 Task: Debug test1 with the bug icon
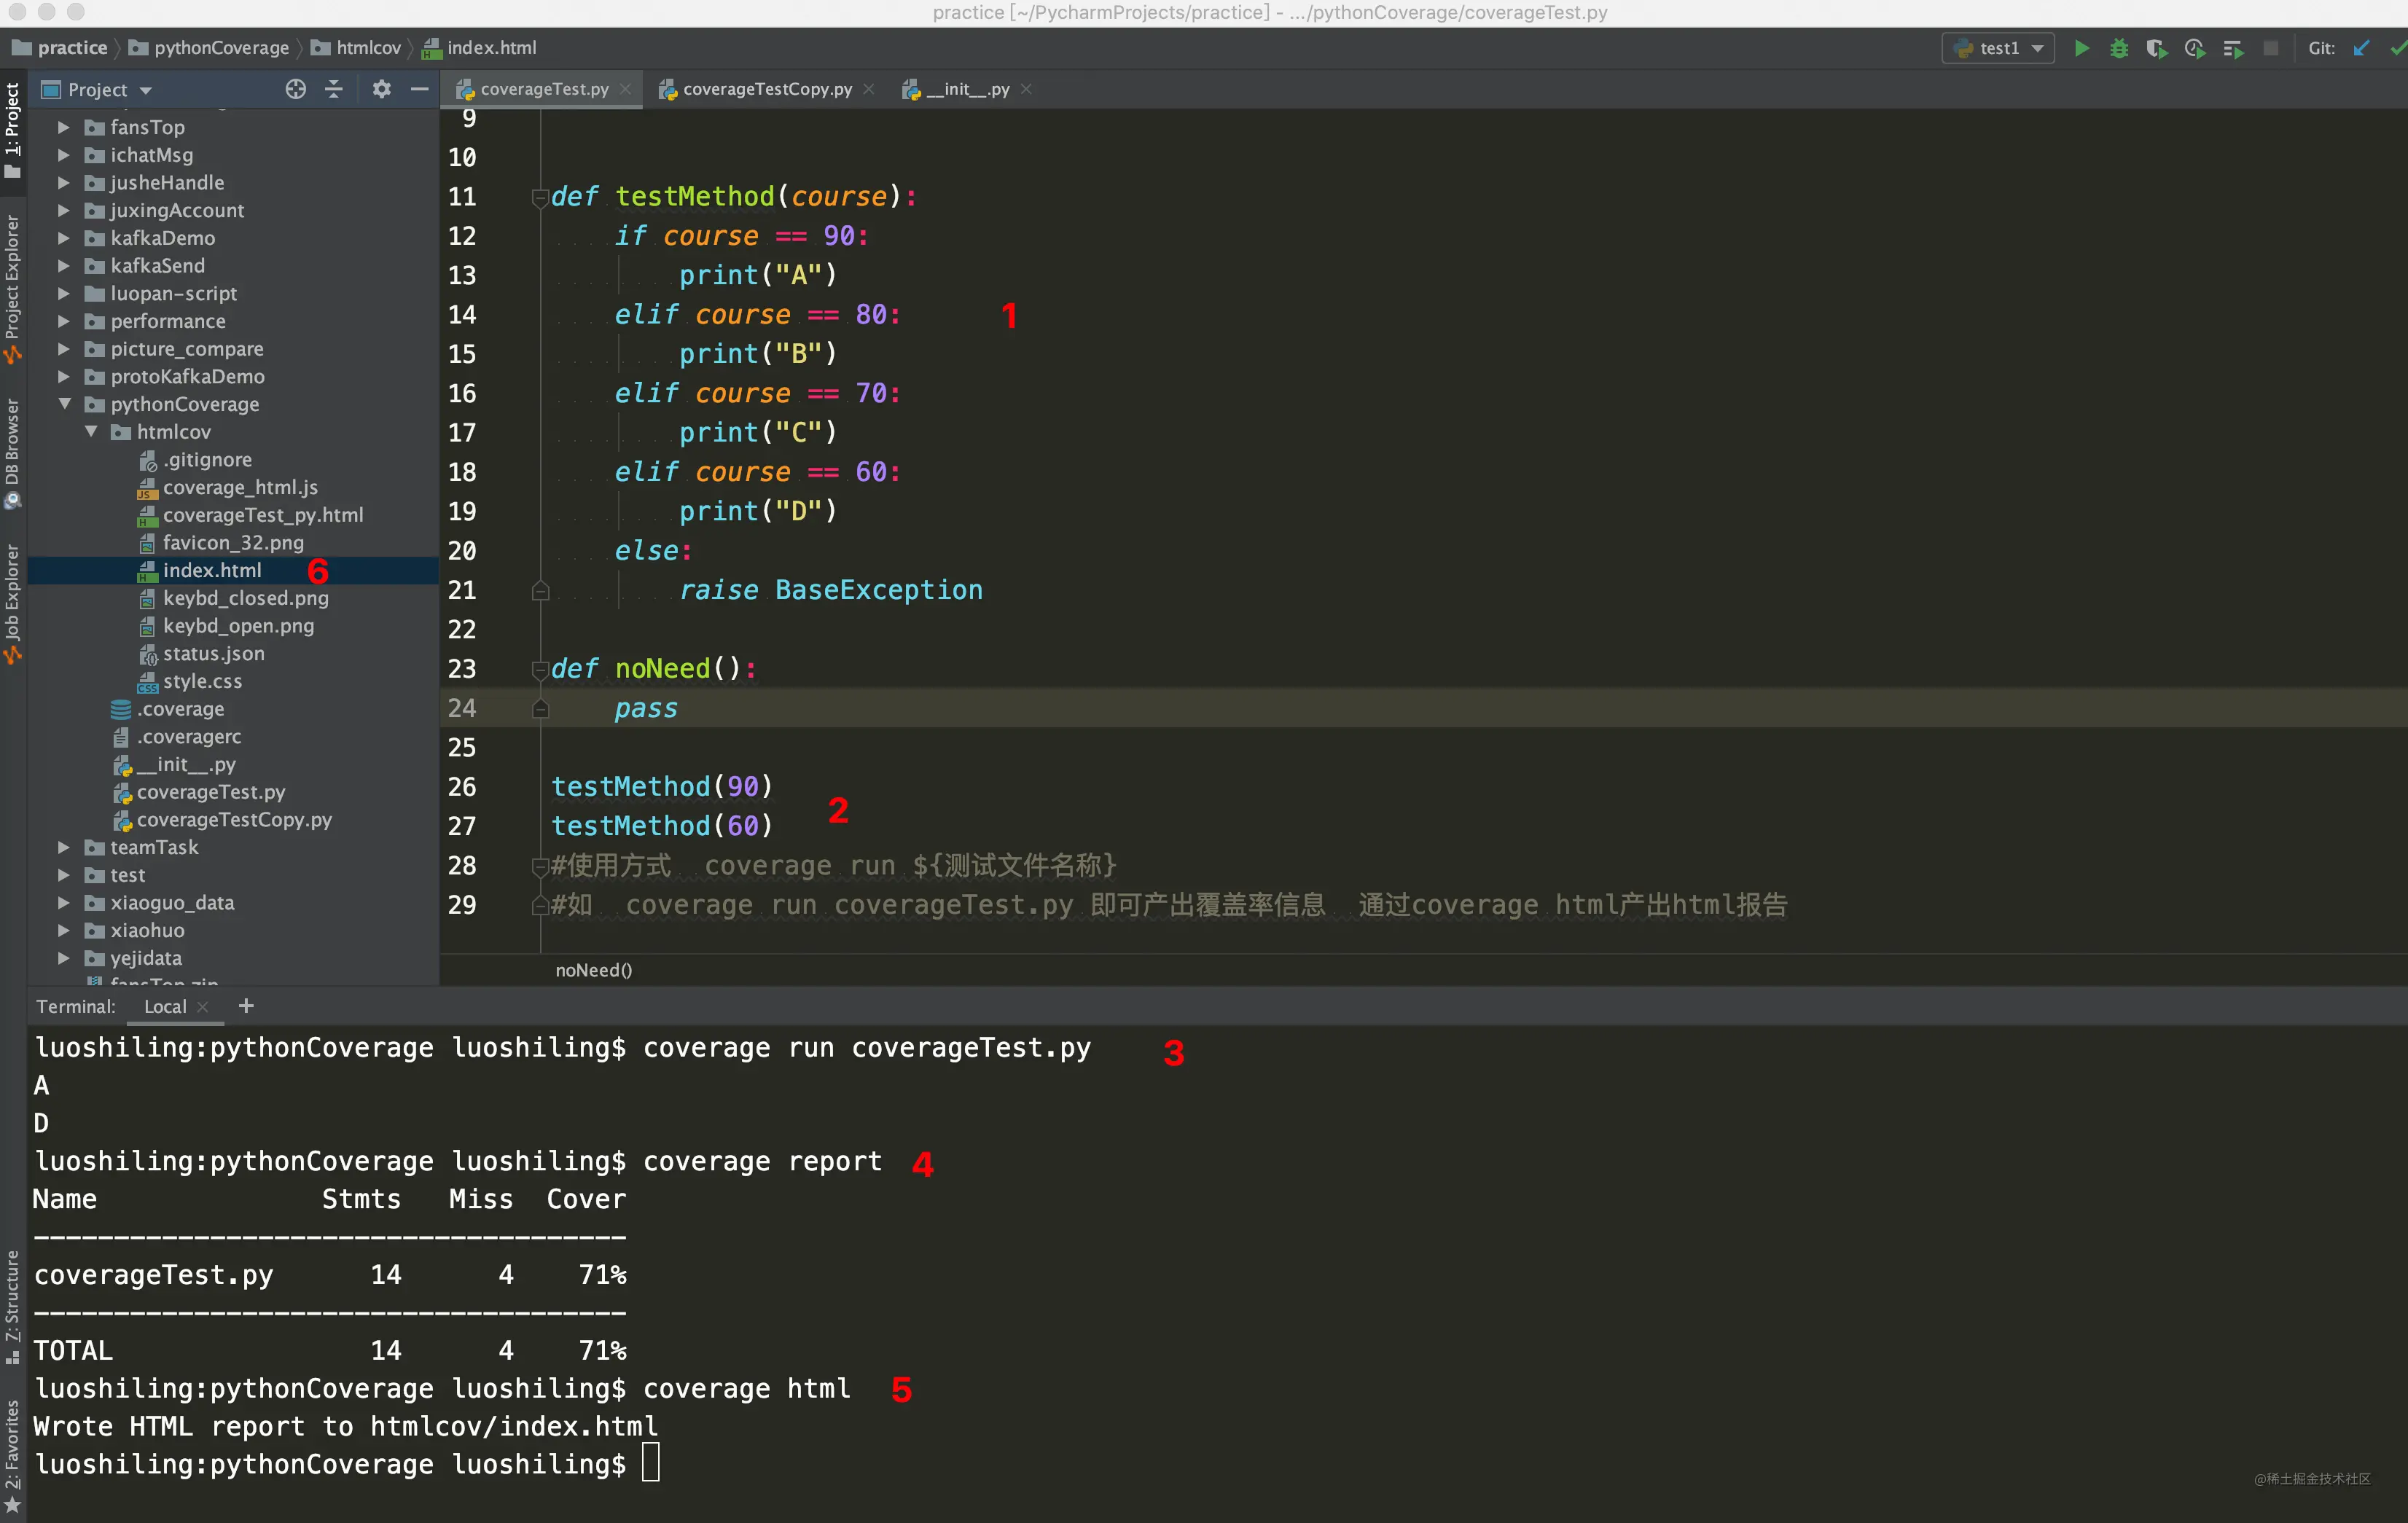2119,48
